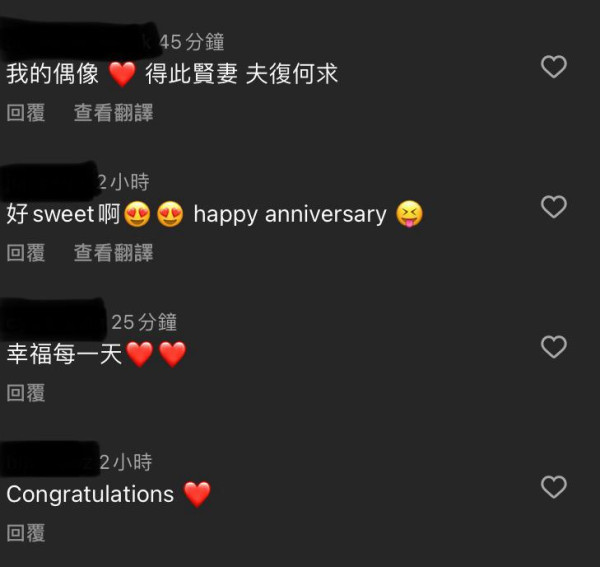
Task: Open redacted username of 45分鐘 commenter
Action: [78, 41]
